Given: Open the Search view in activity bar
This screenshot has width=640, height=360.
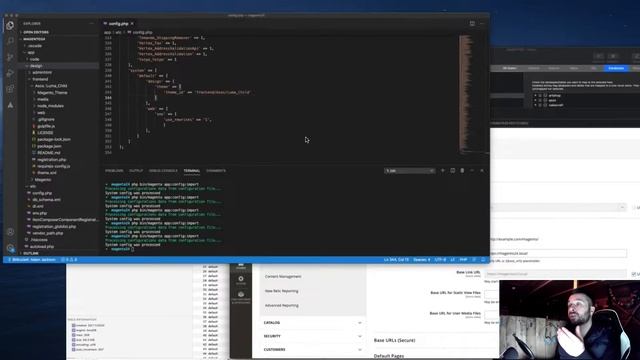Looking at the screenshot, I should click(10, 40).
